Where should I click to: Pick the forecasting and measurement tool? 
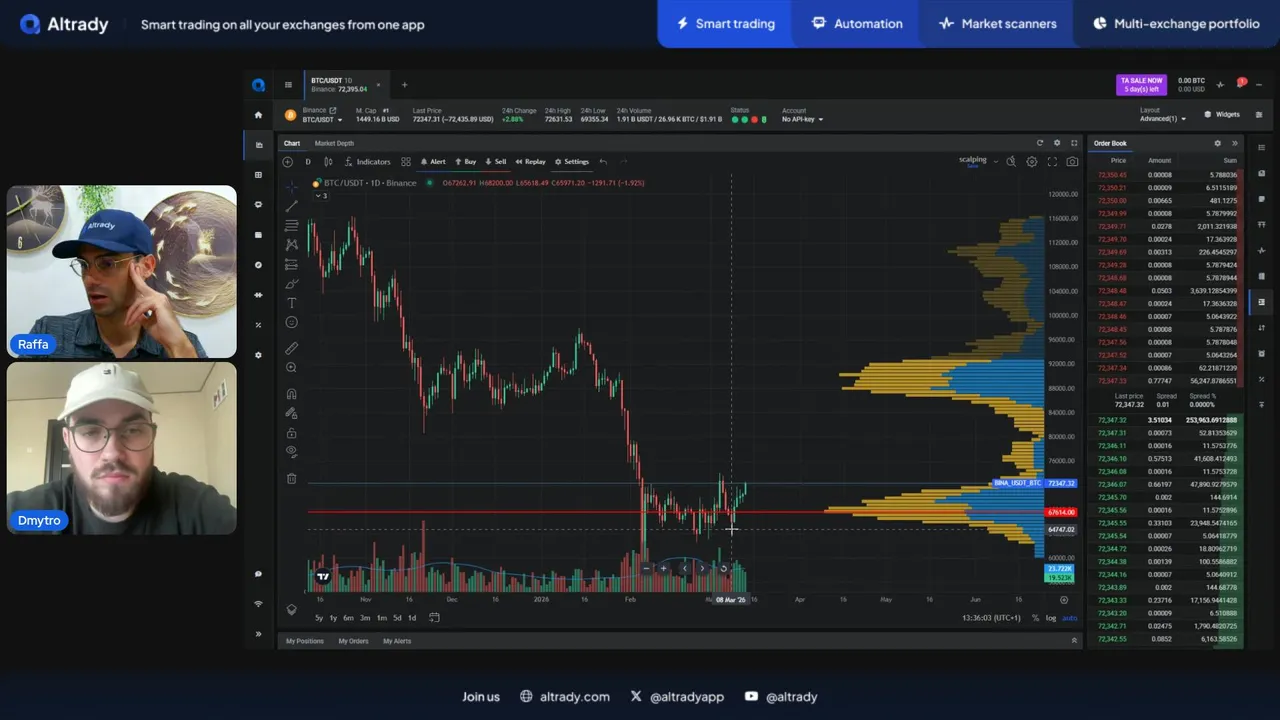point(291,264)
